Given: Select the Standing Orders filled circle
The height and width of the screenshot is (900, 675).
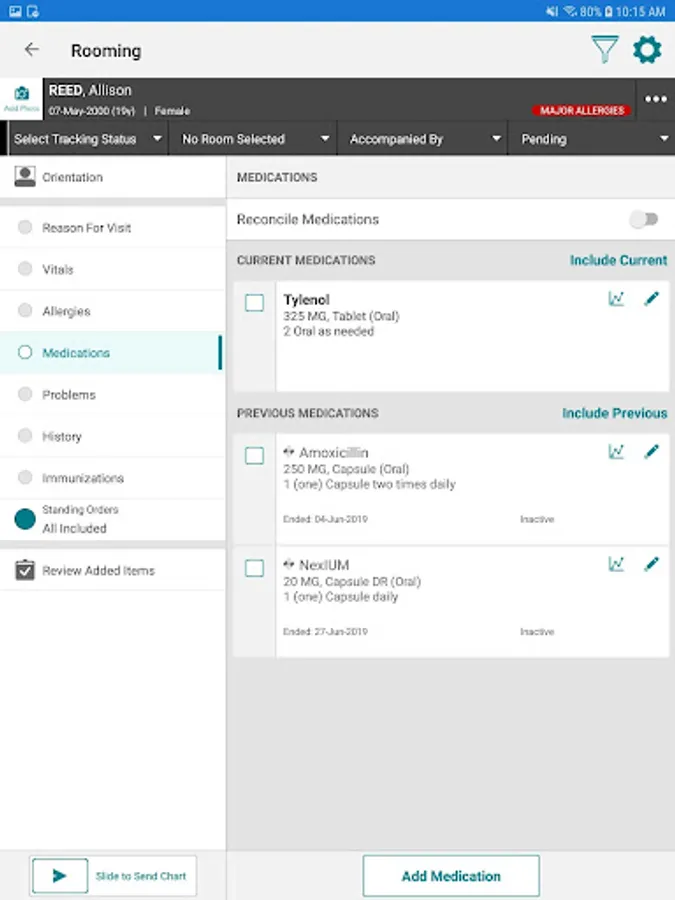Looking at the screenshot, I should (25, 519).
